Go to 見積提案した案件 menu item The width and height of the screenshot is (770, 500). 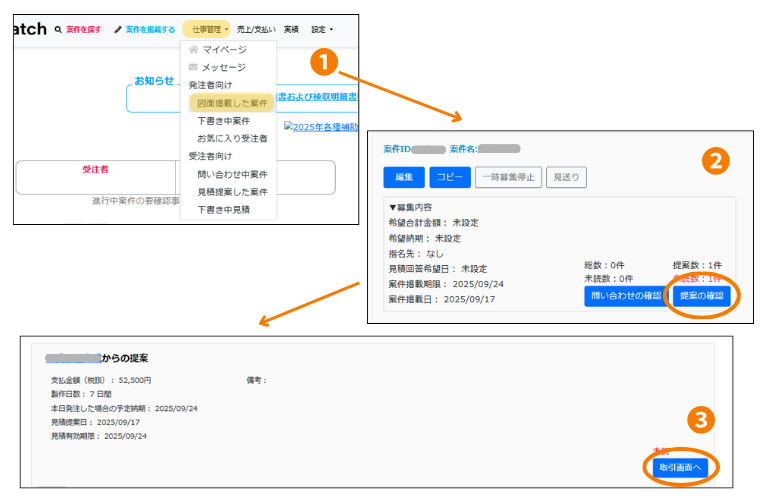pyautogui.click(x=232, y=191)
